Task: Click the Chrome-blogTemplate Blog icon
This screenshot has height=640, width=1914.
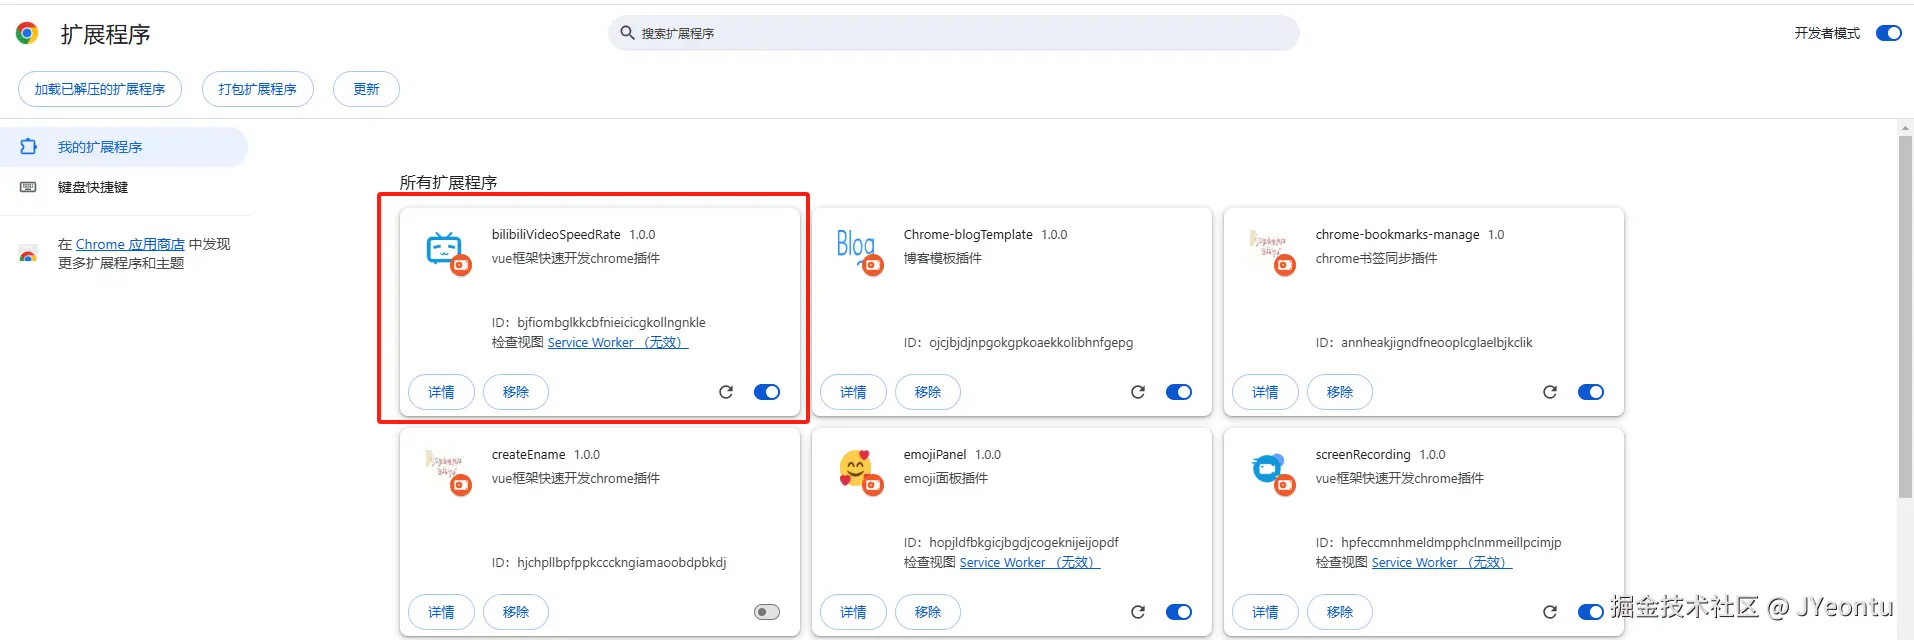Action: pos(858,251)
